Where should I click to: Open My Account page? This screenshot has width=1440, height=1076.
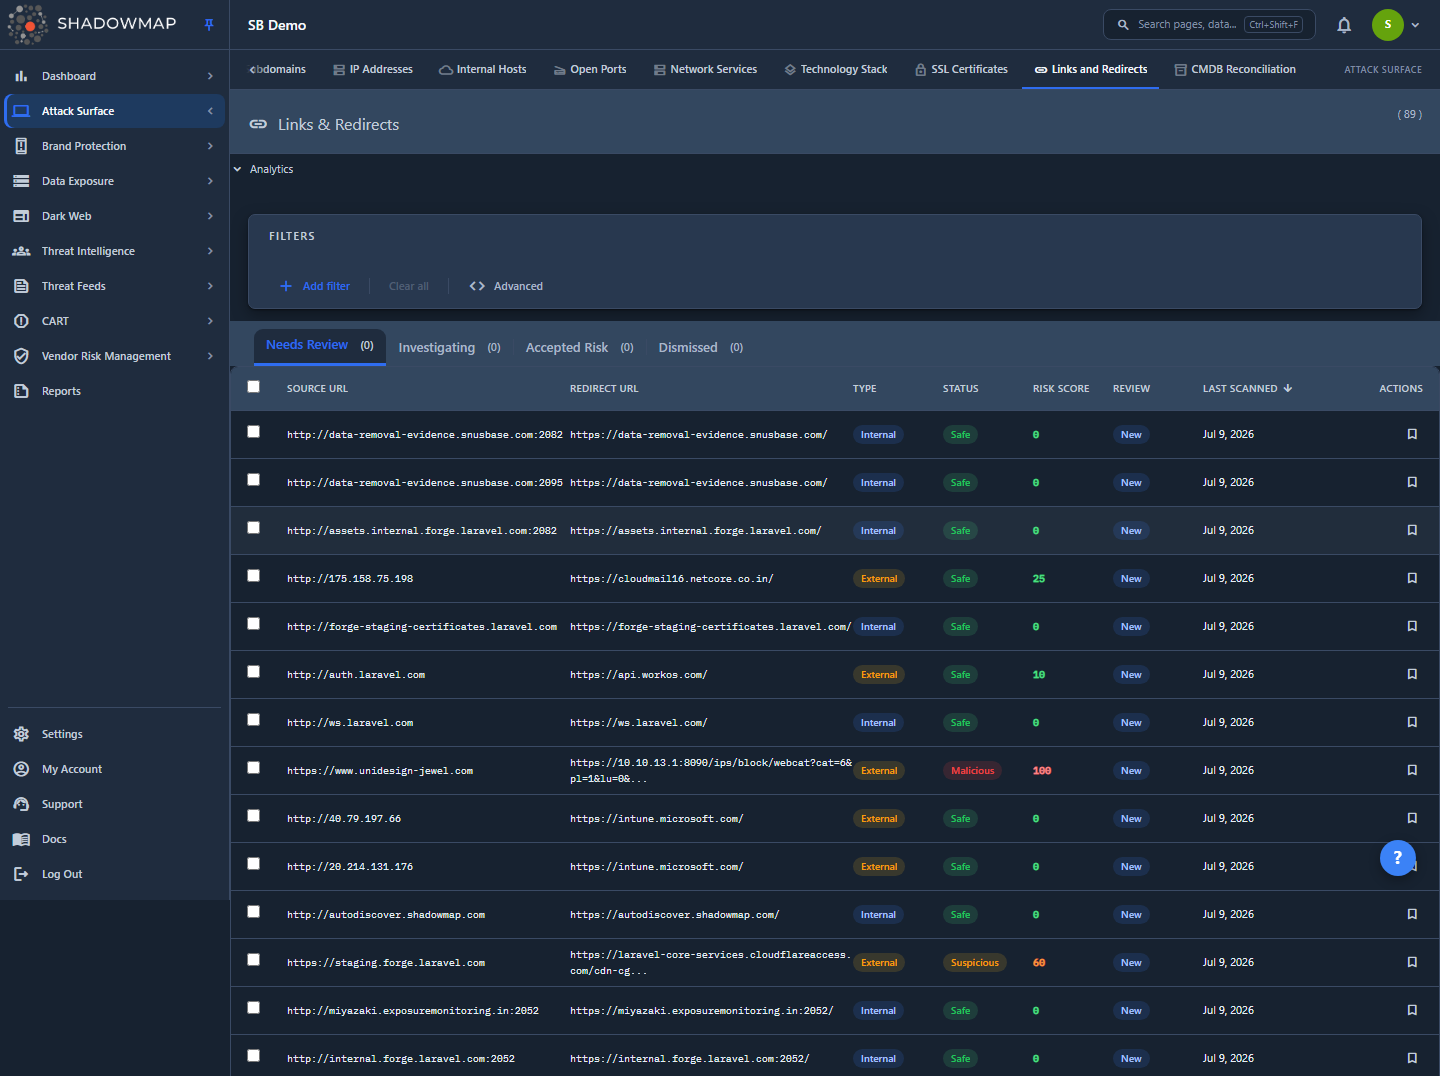113,769
